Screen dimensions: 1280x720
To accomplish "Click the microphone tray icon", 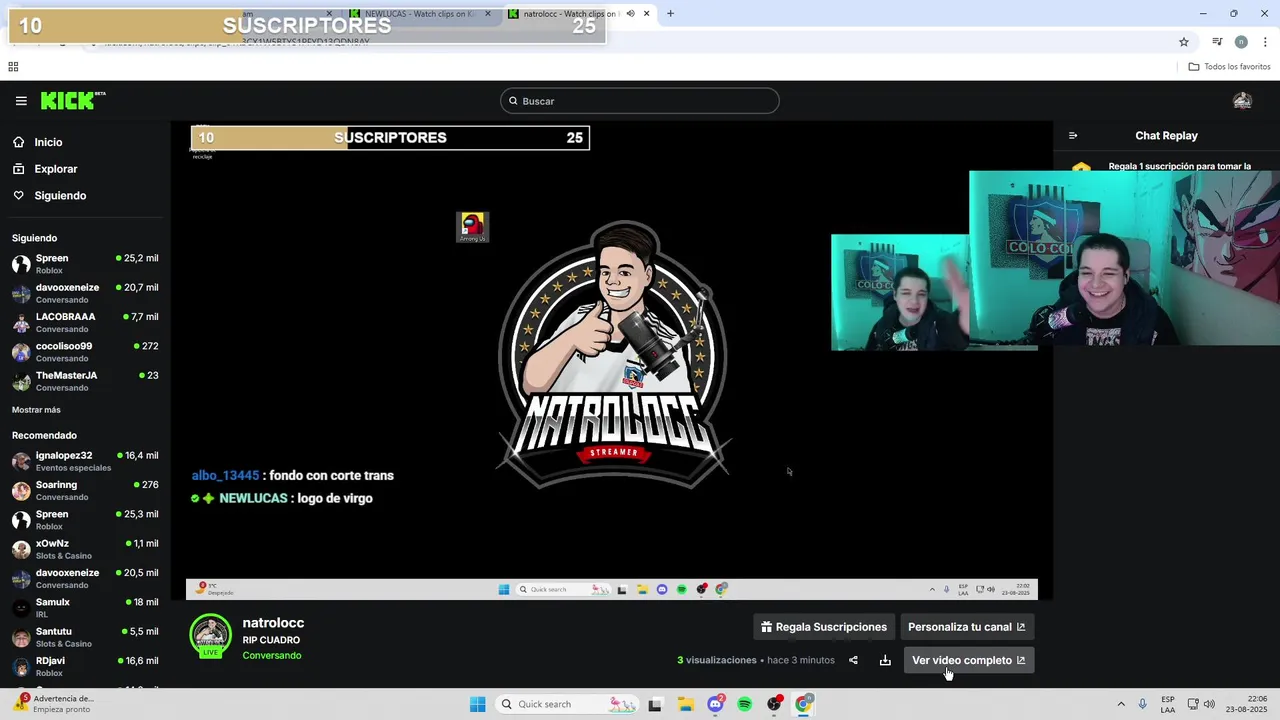I will pyautogui.click(x=1142, y=704).
